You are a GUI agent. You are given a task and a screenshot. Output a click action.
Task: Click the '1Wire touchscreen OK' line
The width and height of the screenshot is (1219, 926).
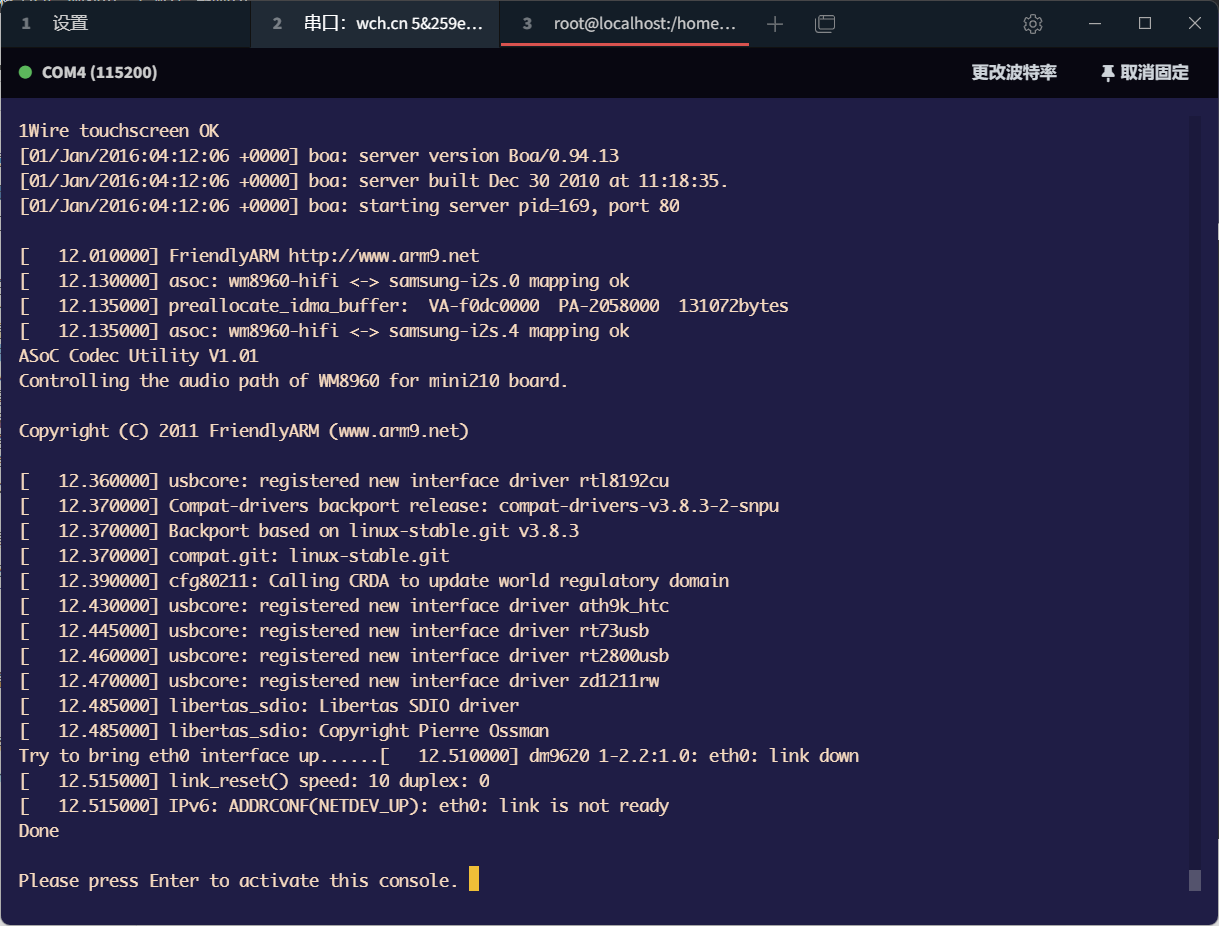(x=119, y=131)
